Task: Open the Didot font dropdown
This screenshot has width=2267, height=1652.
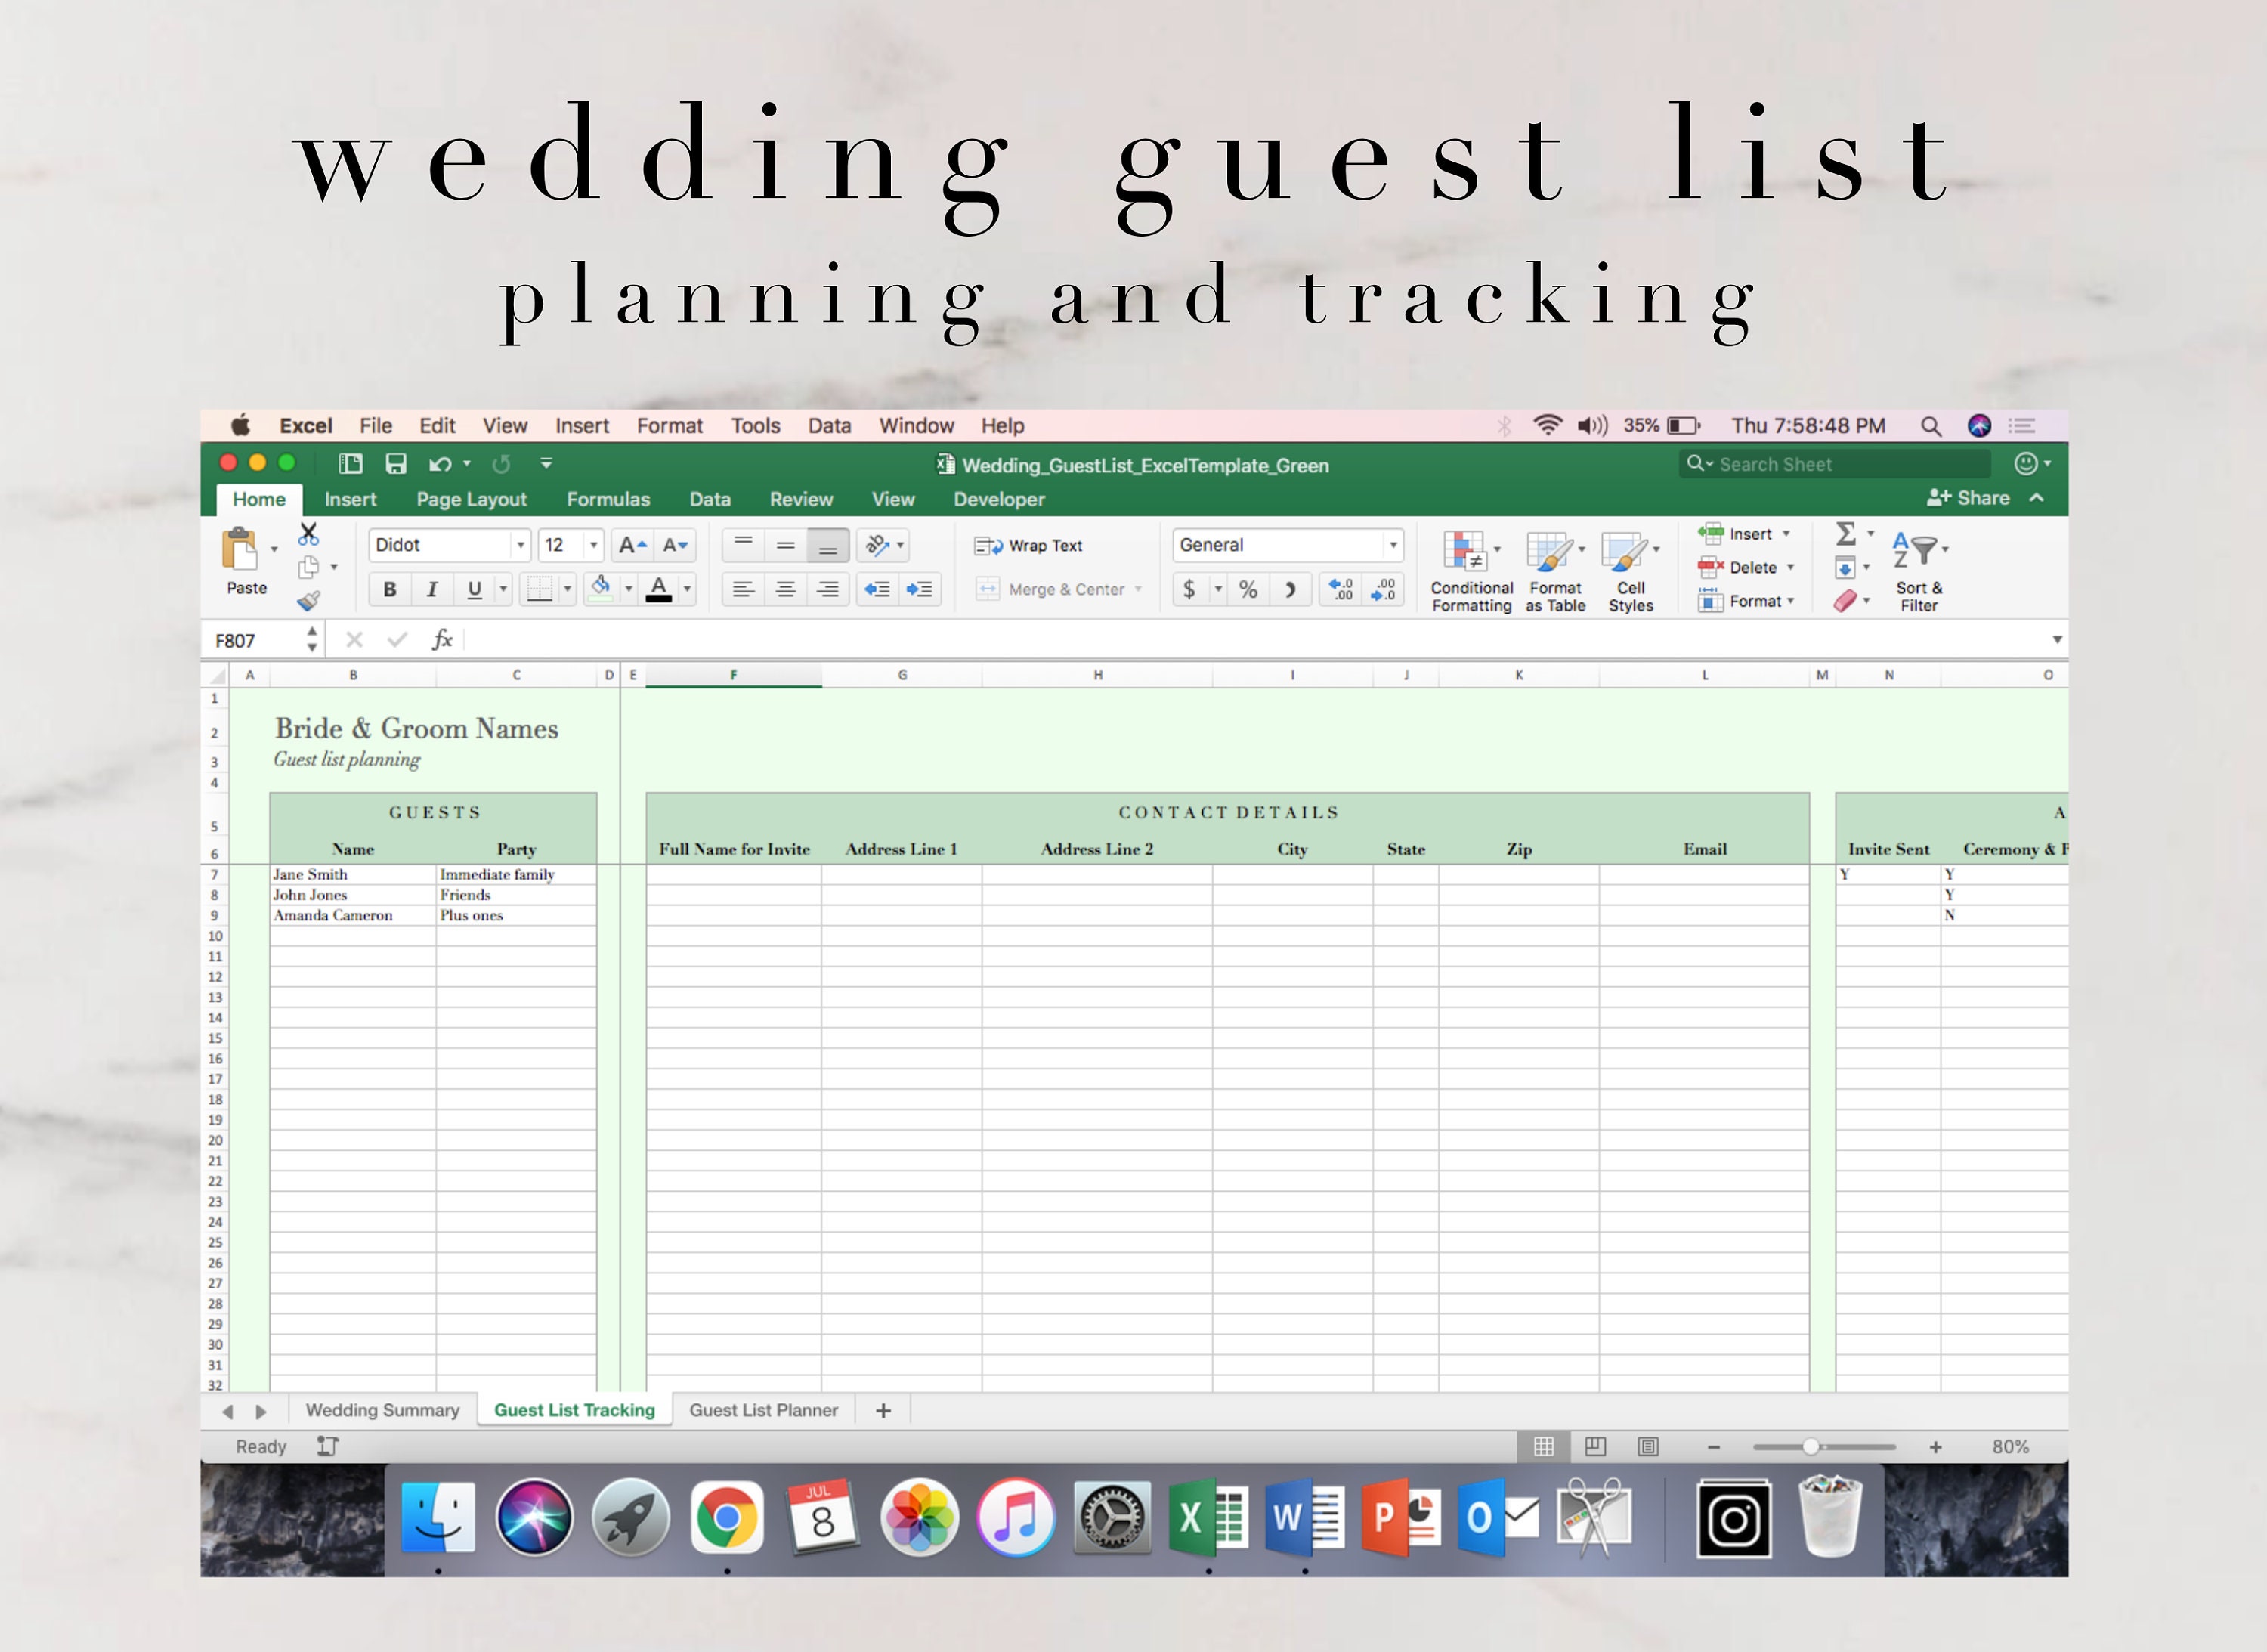Action: [521, 545]
